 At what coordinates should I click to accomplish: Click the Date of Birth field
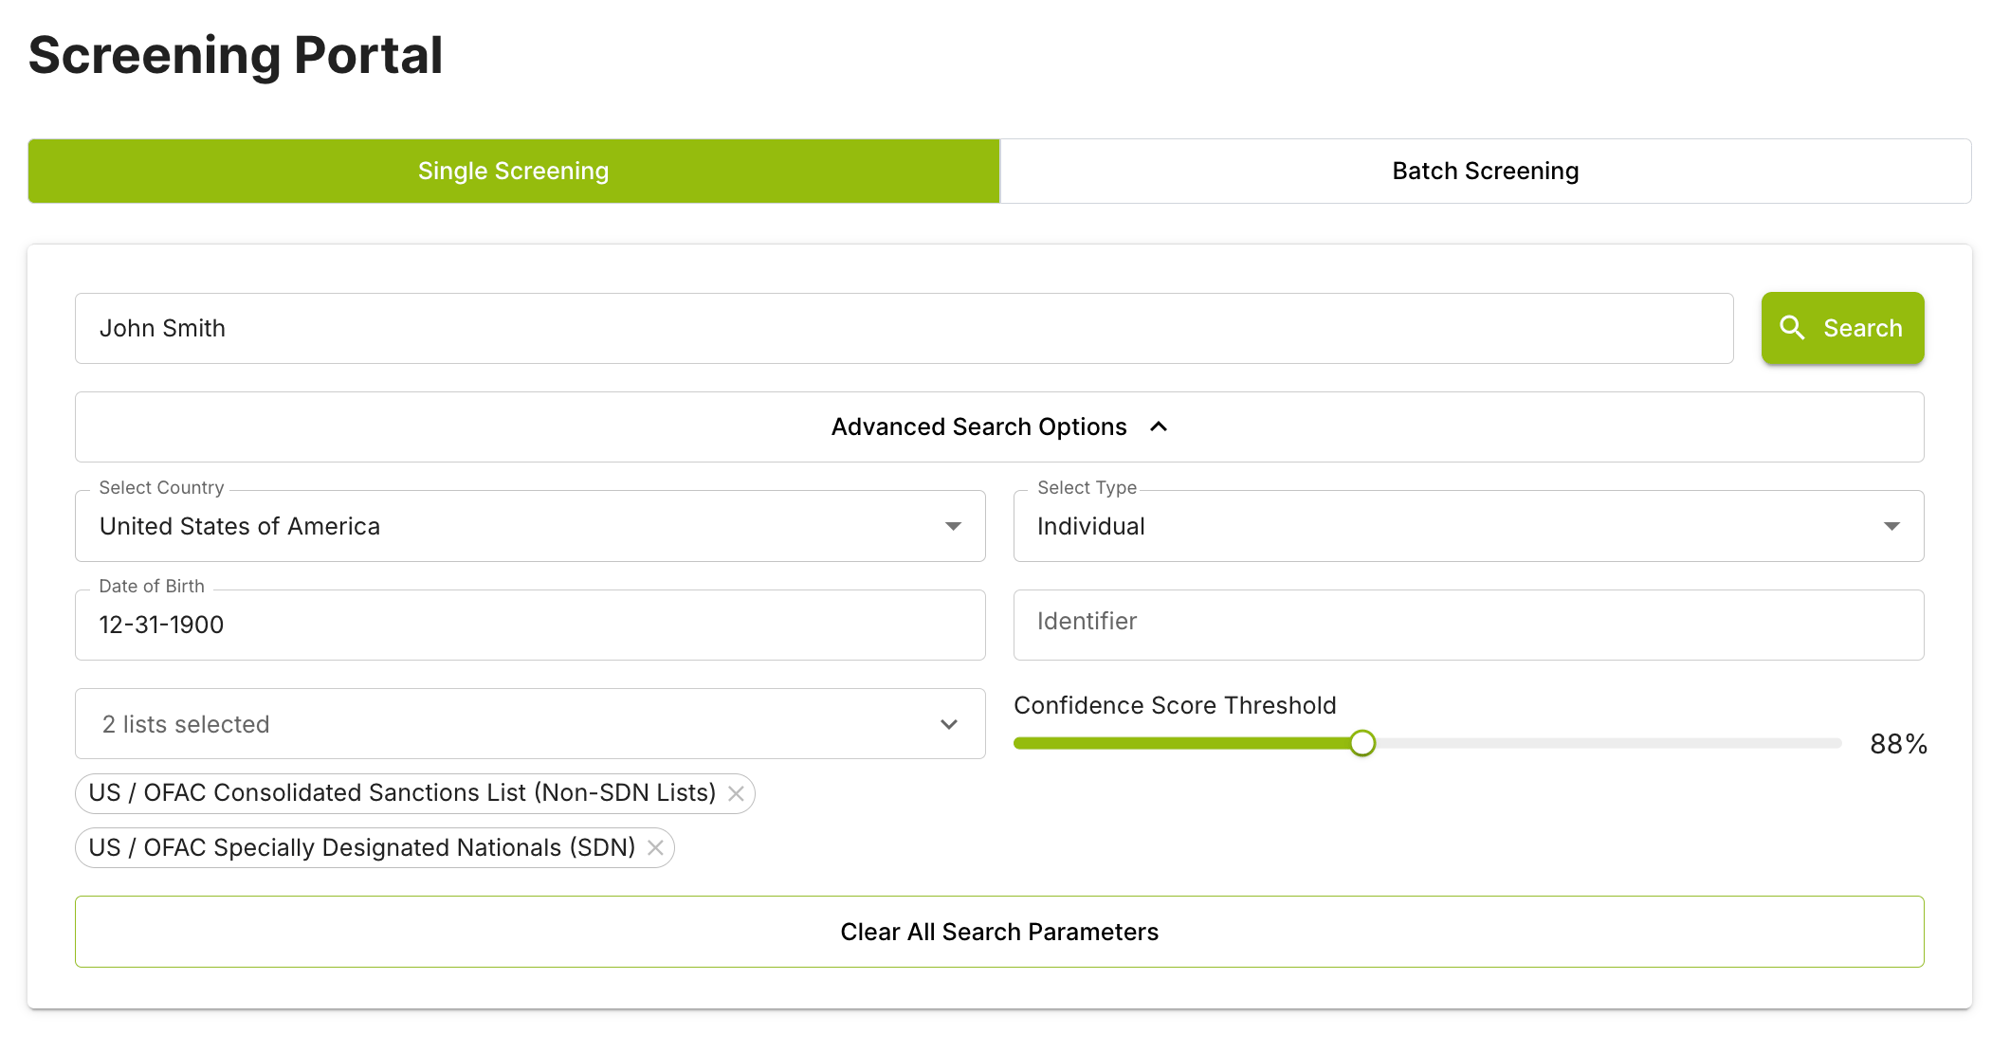pos(530,625)
